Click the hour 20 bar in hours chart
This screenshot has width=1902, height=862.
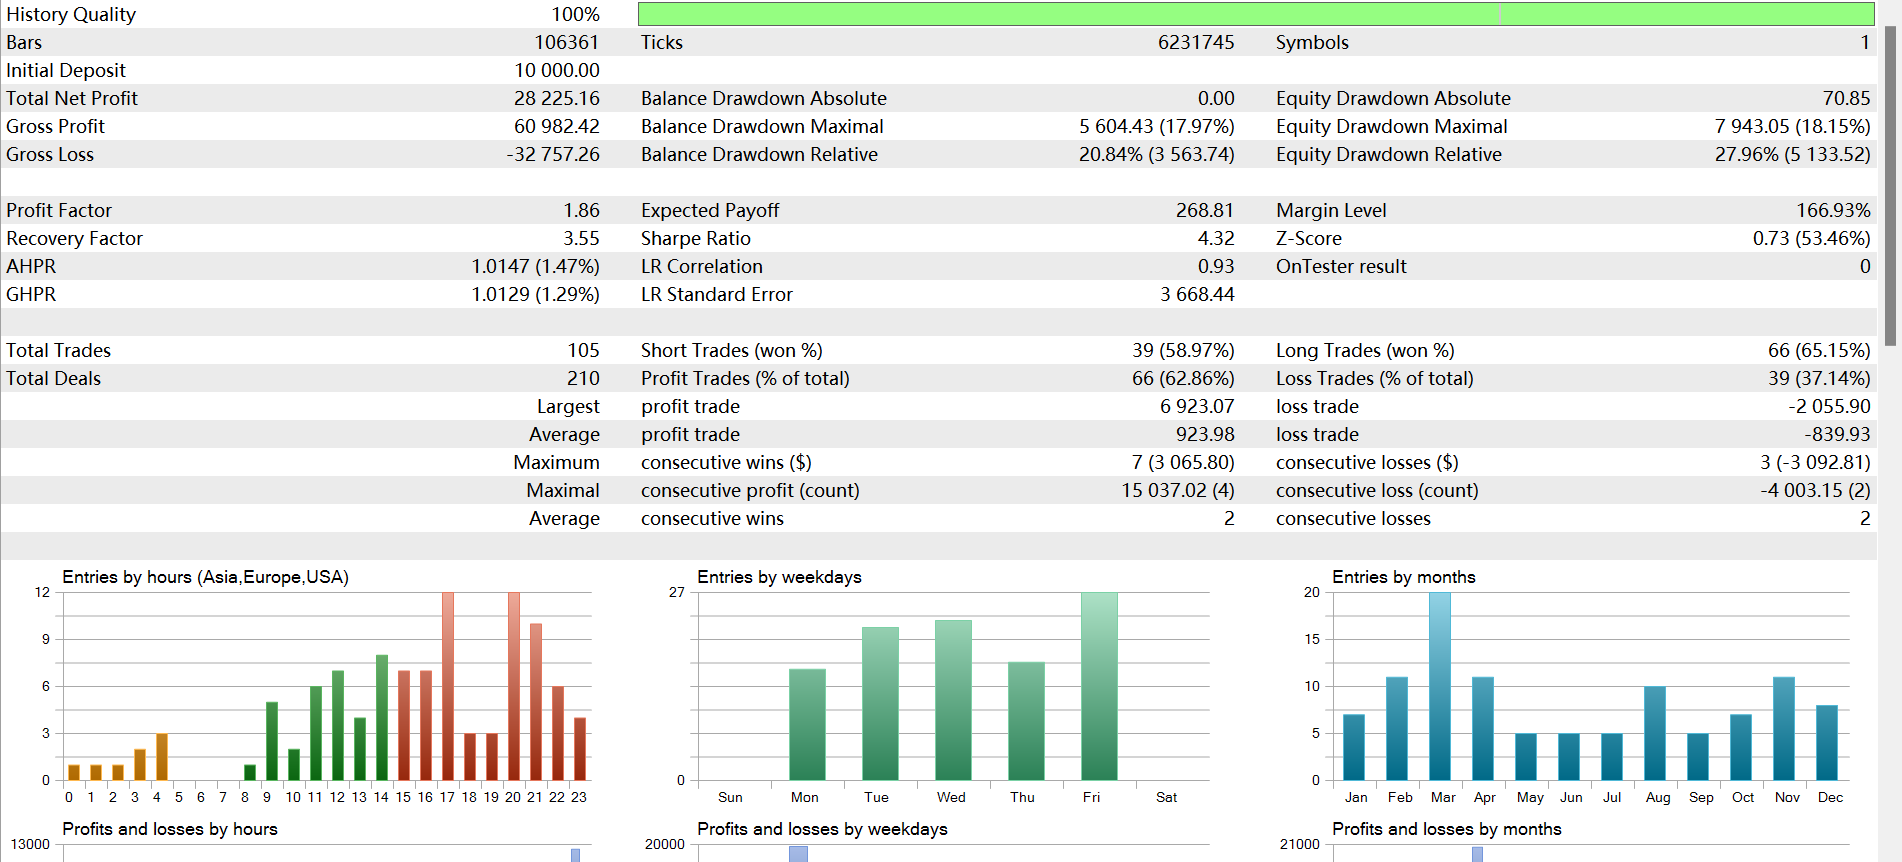pos(514,686)
